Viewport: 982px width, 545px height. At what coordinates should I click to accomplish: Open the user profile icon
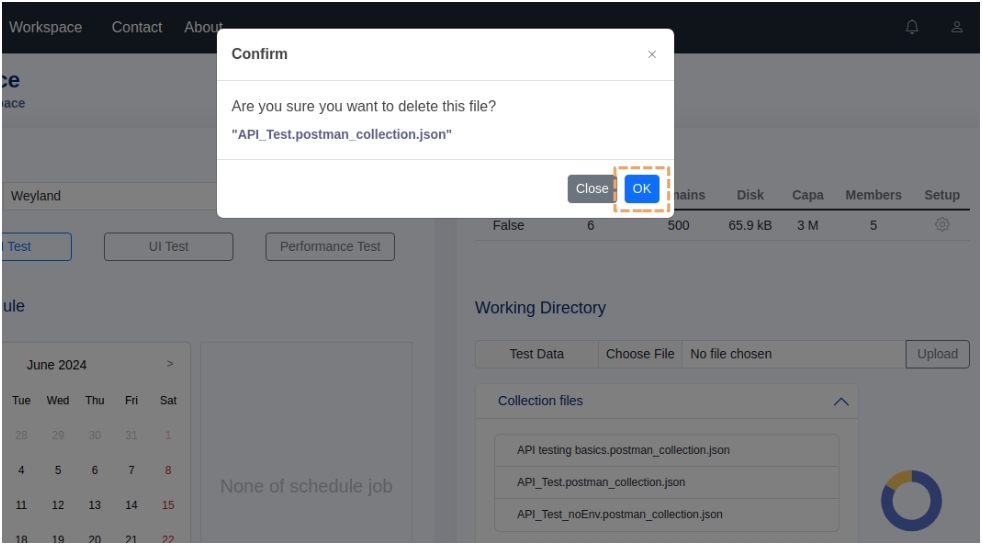(x=957, y=27)
